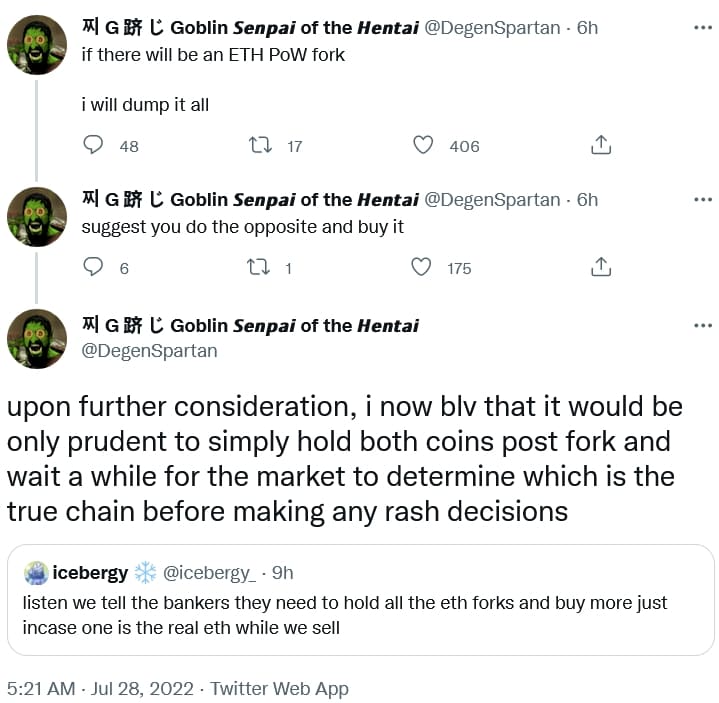This screenshot has height=703, width=719.
Task: Open @DegenSpartan handle under main tweet
Action: point(149,351)
